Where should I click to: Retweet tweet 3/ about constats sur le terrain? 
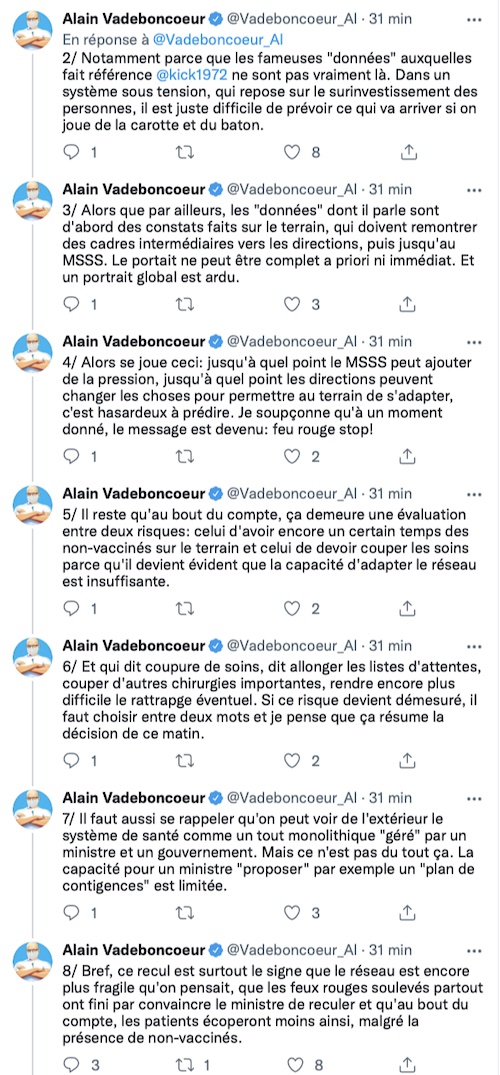184,304
